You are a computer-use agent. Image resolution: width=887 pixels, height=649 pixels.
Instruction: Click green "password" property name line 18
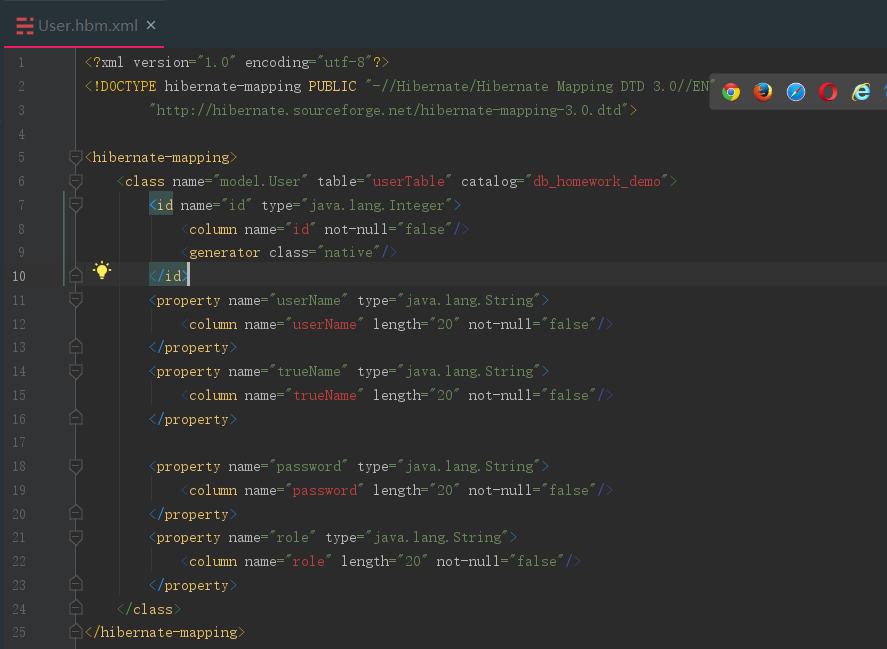pos(308,466)
